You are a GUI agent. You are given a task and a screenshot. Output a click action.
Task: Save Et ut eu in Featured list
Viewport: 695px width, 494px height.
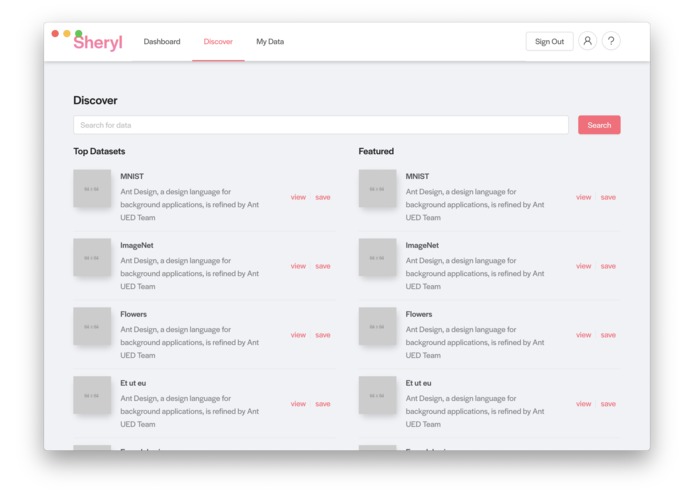point(608,404)
